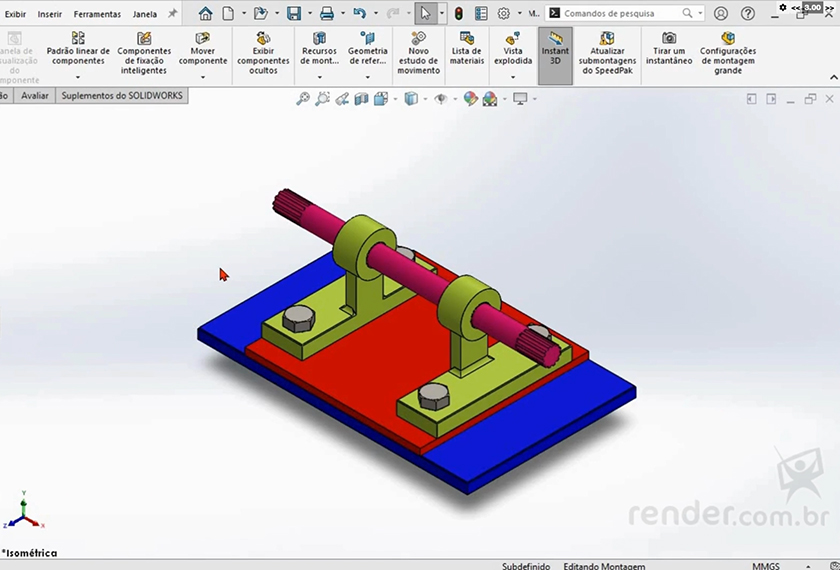Click the traffic light Rebuild icon
This screenshot has height=570, width=840.
click(x=458, y=14)
